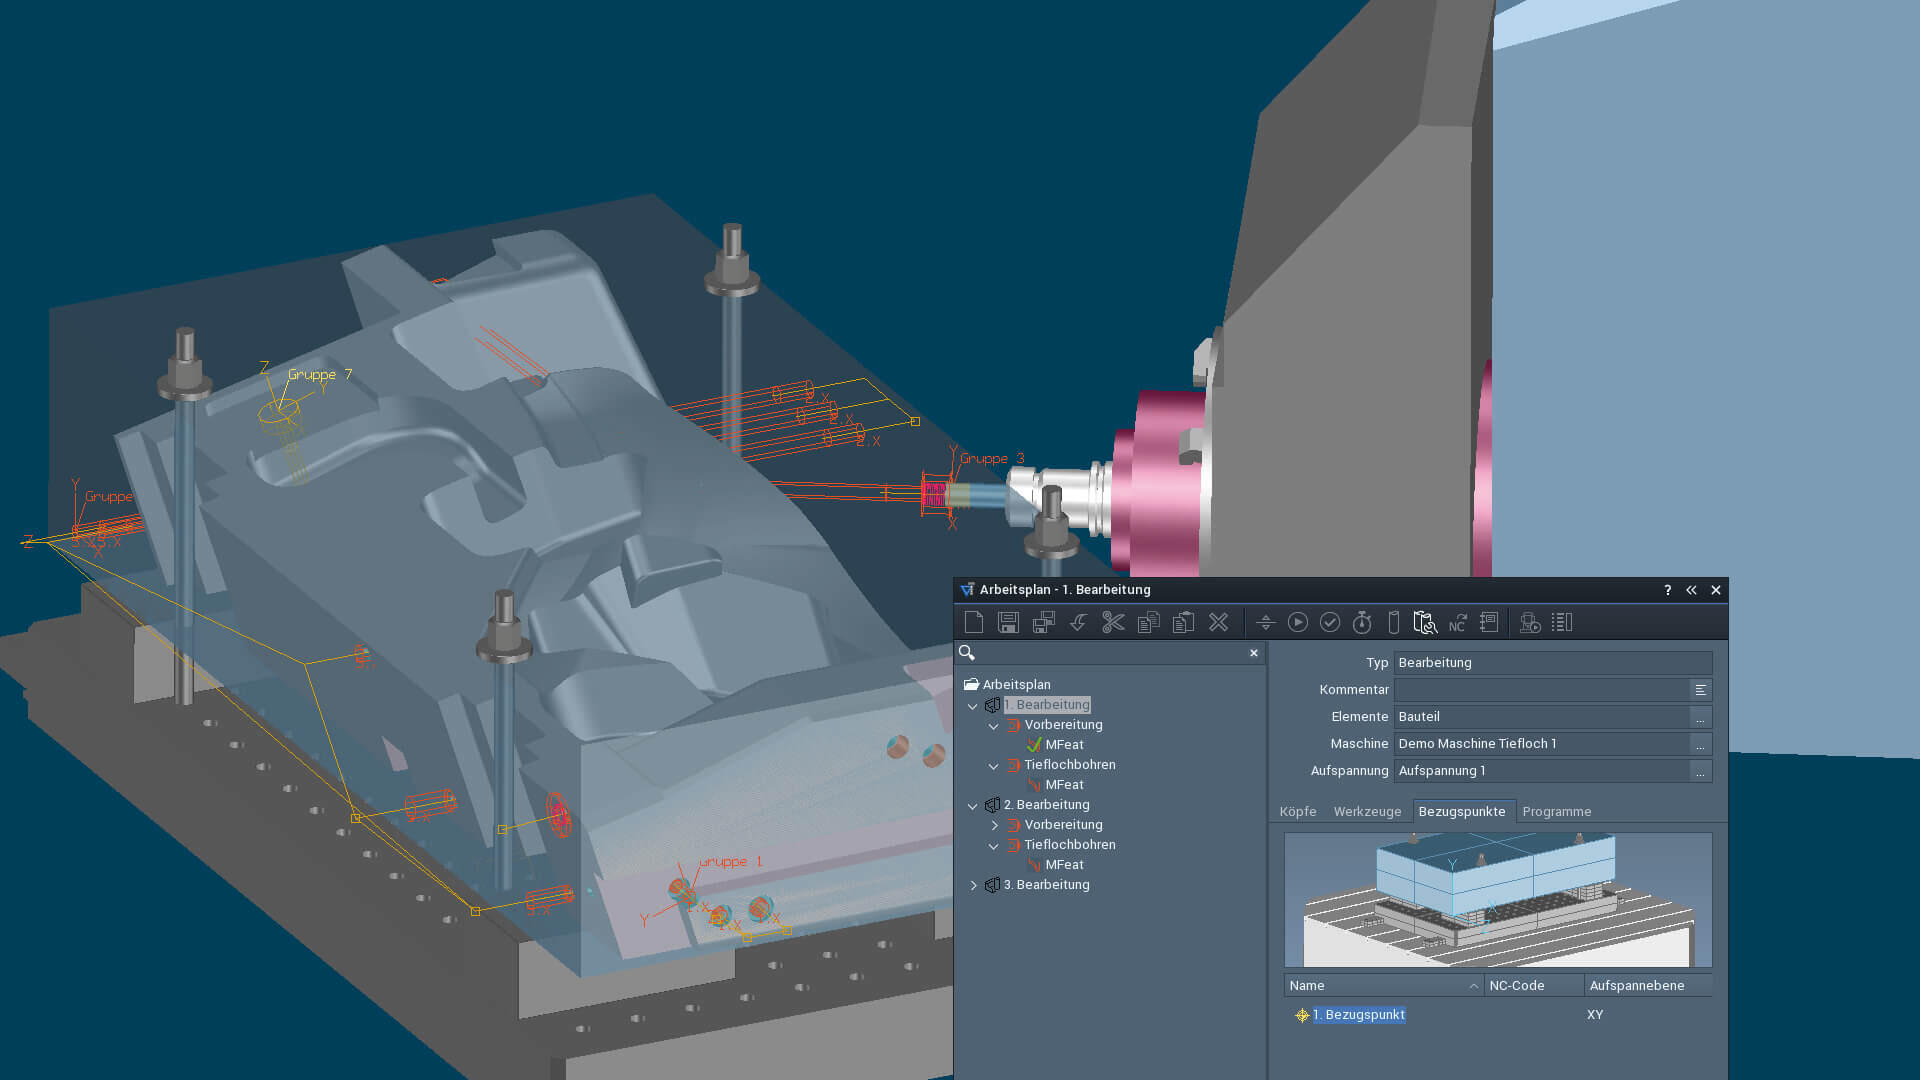Select the checked MFeat item under Vorbereitung
The height and width of the screenshot is (1080, 1920).
click(1064, 745)
